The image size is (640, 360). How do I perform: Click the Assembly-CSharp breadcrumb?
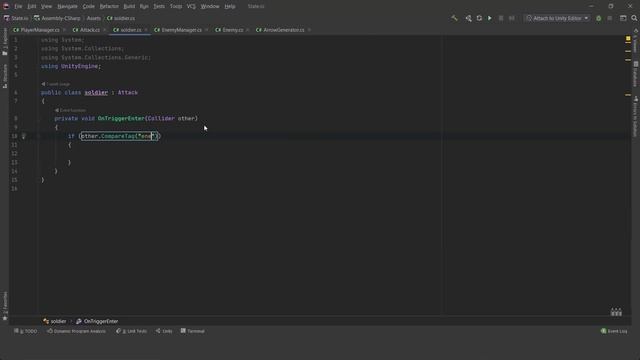pyautogui.click(x=57, y=18)
